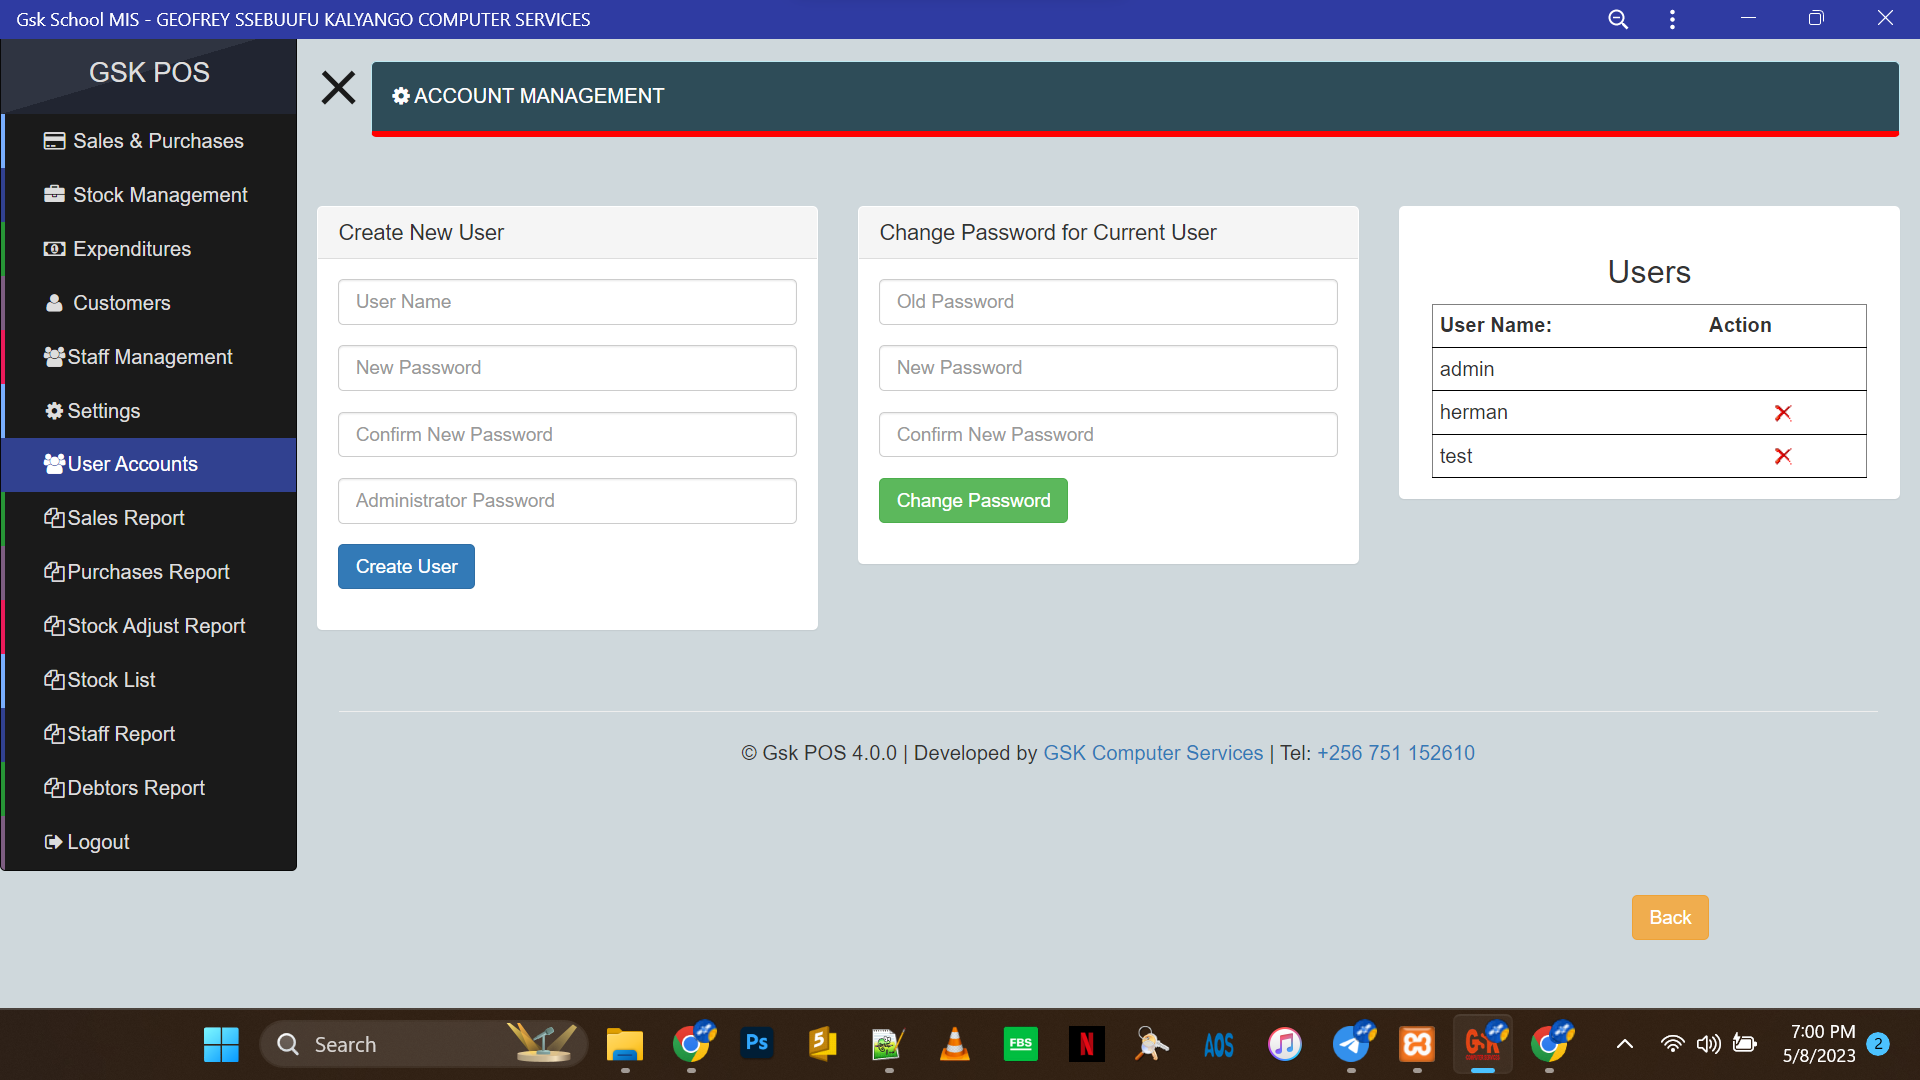The width and height of the screenshot is (1920, 1080).
Task: Open the three-dot menu in title bar
Action: click(x=1672, y=19)
